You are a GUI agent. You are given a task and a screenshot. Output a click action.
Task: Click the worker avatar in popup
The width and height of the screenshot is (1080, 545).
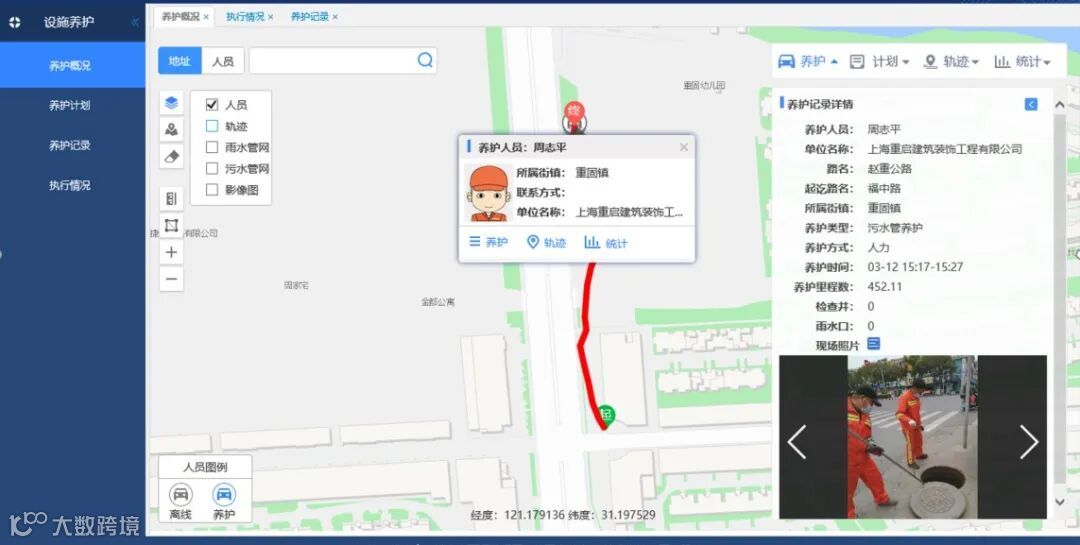(488, 194)
